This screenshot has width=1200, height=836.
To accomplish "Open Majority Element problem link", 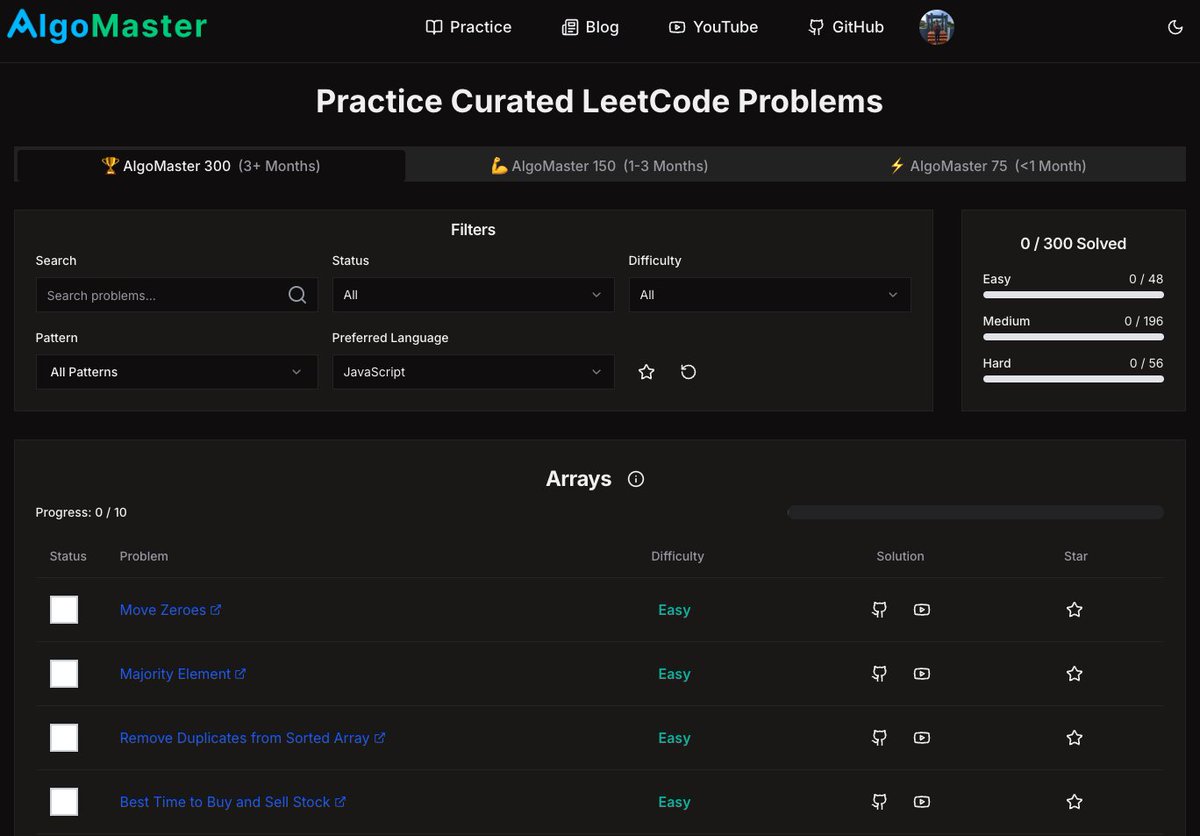I will [183, 674].
